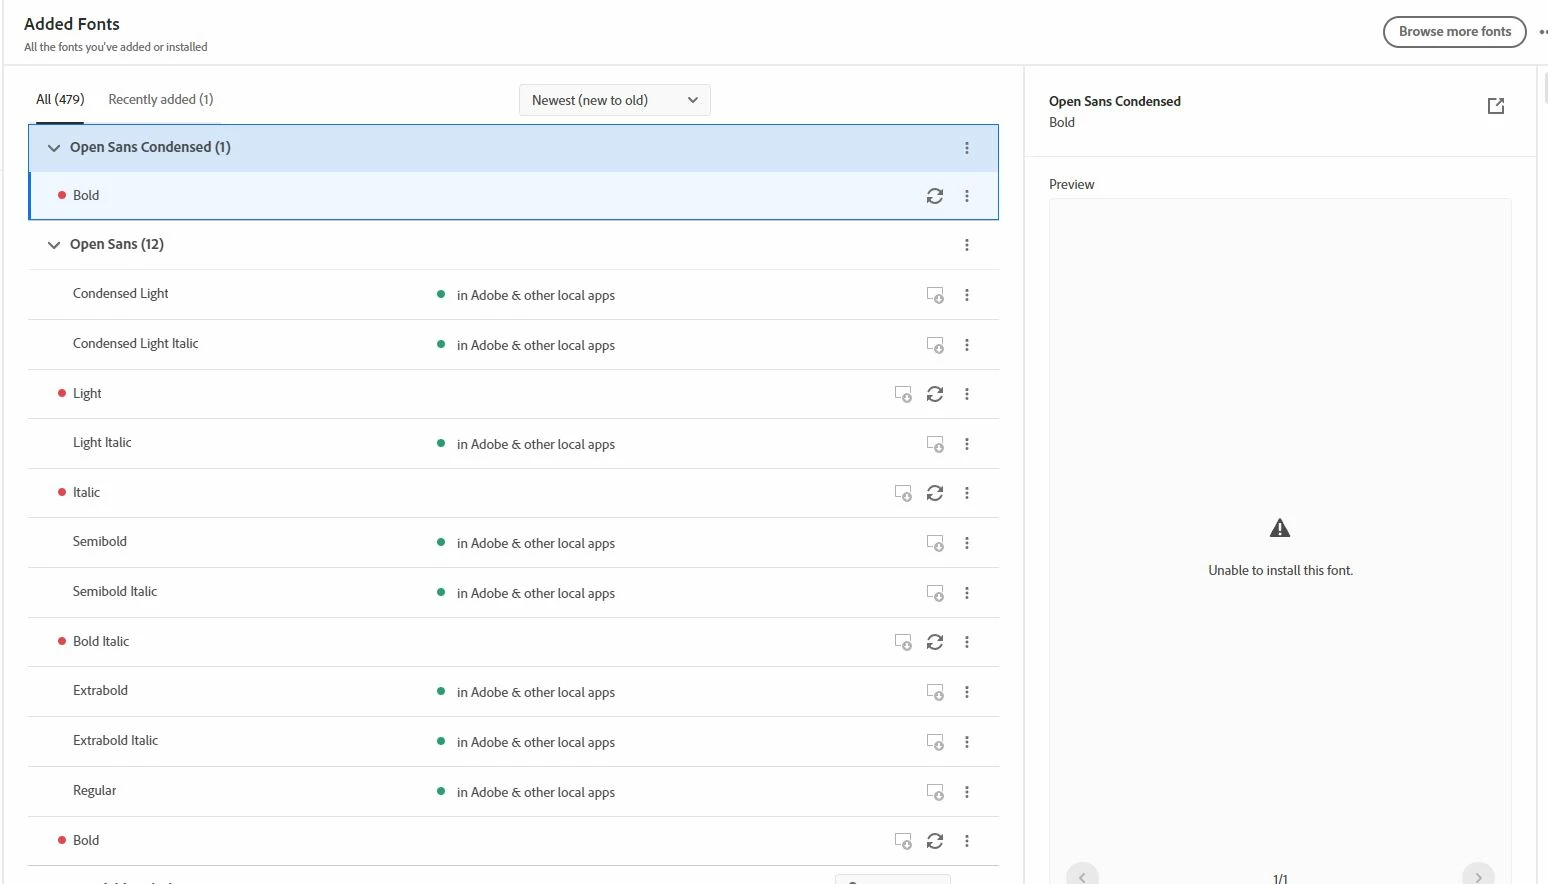Screen dimensions: 1548x884
Task: Open more options for Open Sans Condensed Bold row
Action: 967,196
